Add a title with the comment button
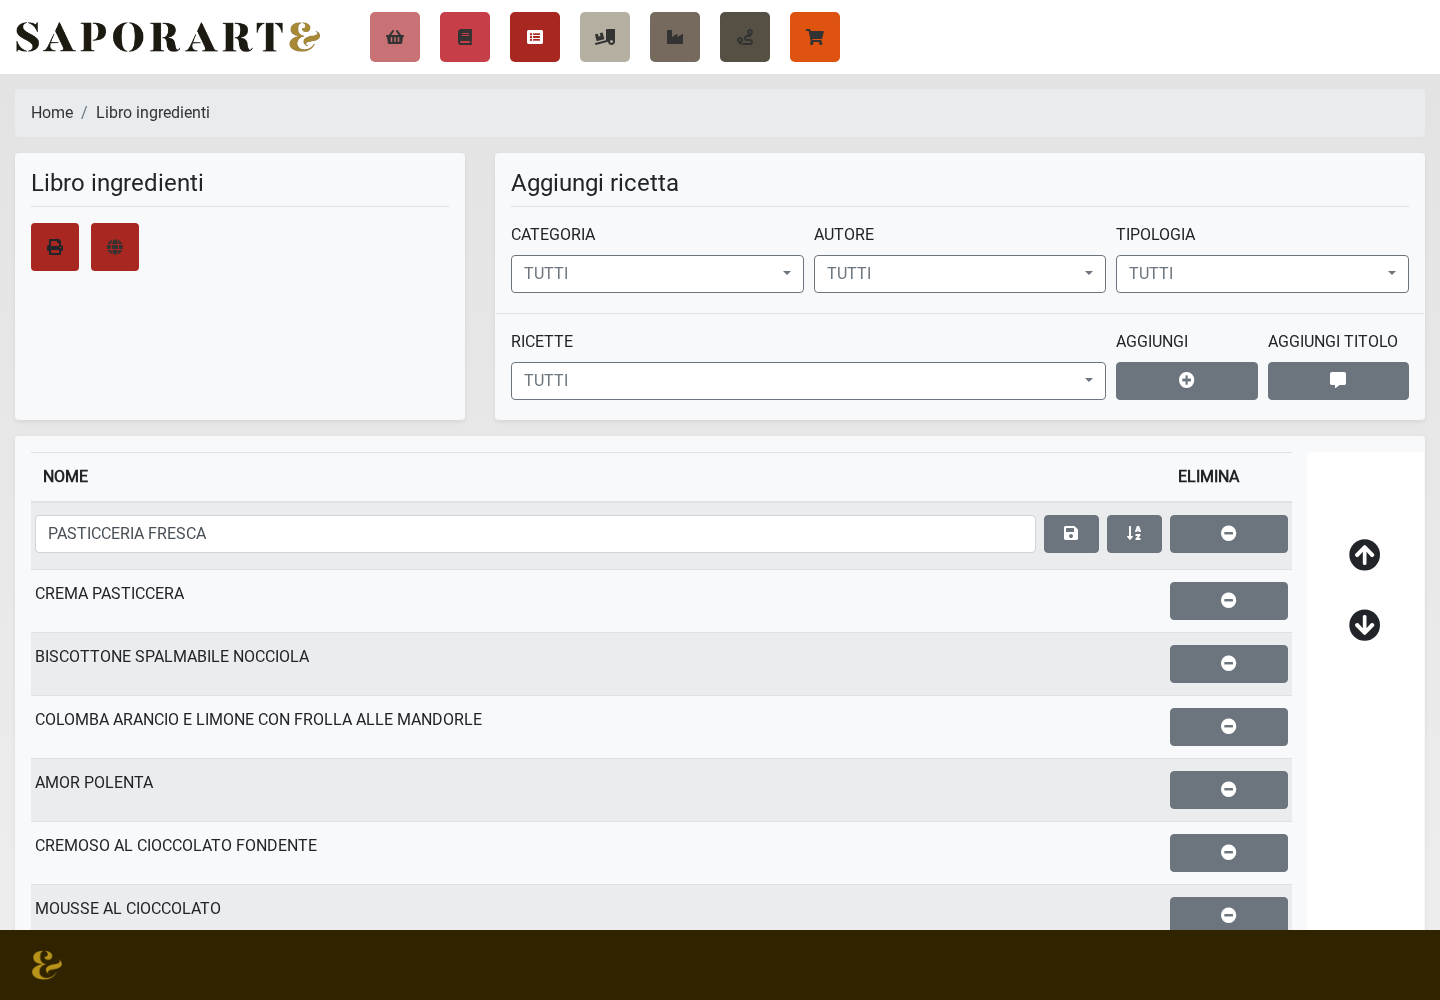The width and height of the screenshot is (1440, 1000). point(1338,381)
